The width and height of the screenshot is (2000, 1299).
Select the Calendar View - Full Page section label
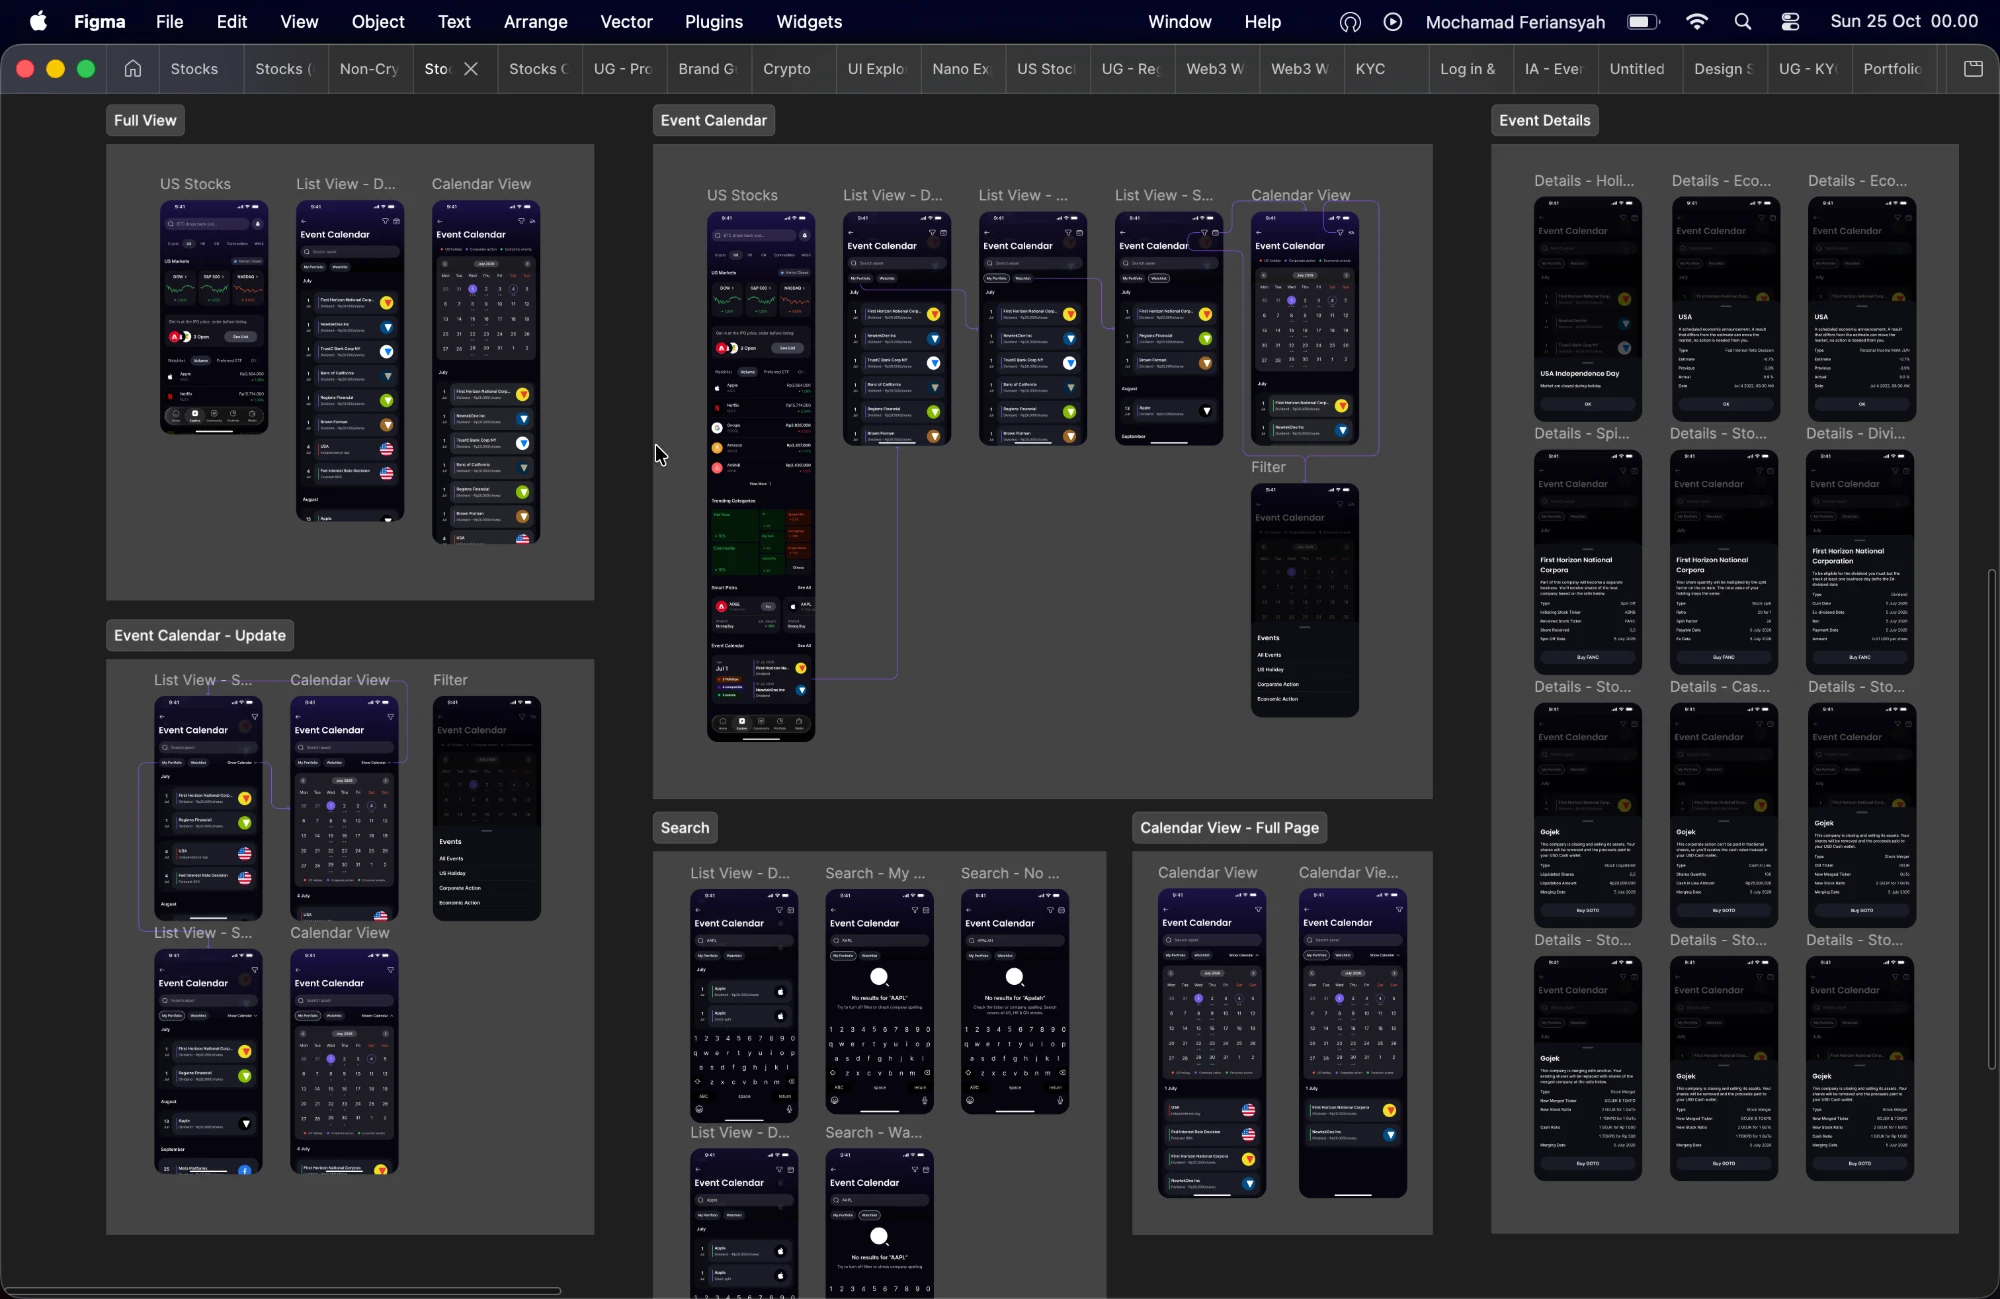(1229, 828)
